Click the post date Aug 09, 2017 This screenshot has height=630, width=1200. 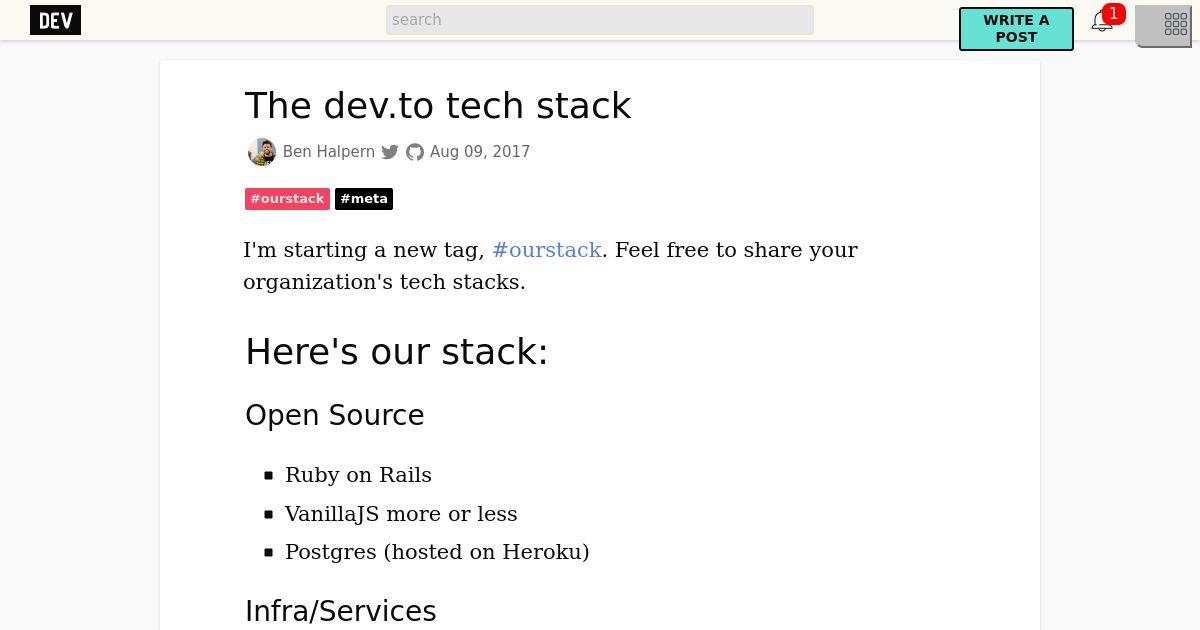(480, 152)
